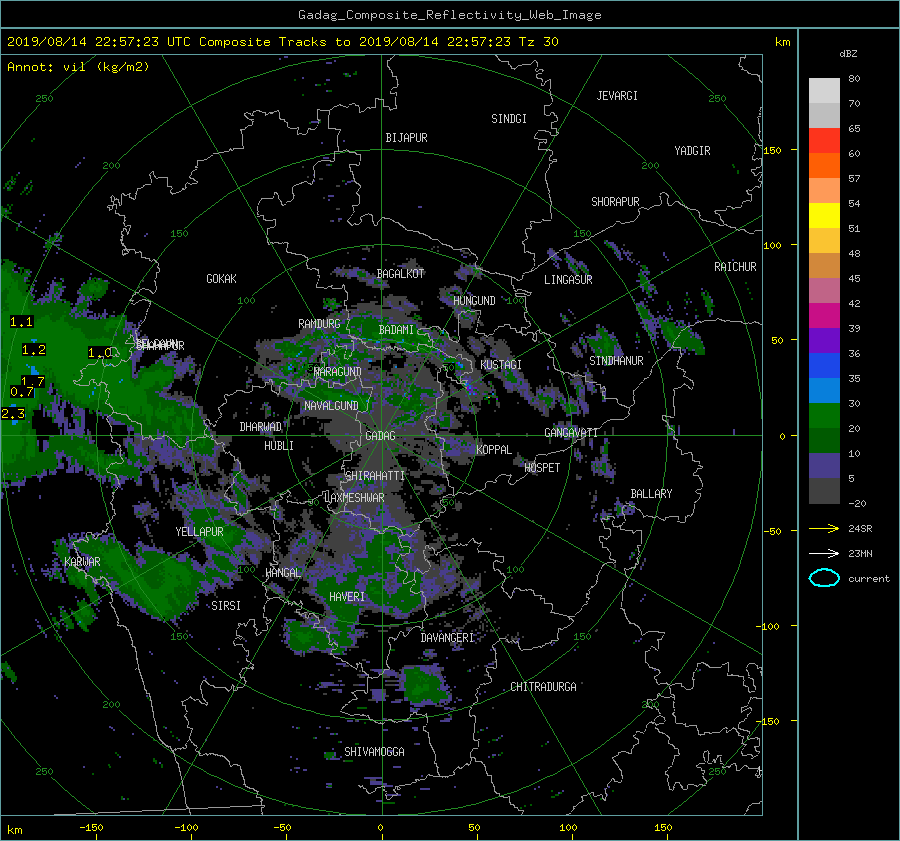Click the SHIVAMOGGA city label
900x841 pixels.
coord(374,751)
